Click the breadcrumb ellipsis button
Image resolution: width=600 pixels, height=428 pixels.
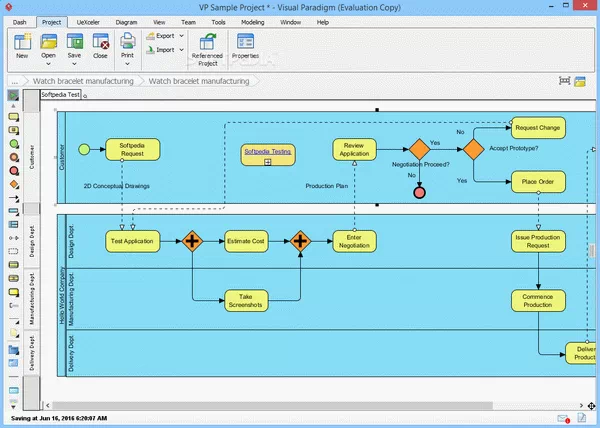pos(15,80)
